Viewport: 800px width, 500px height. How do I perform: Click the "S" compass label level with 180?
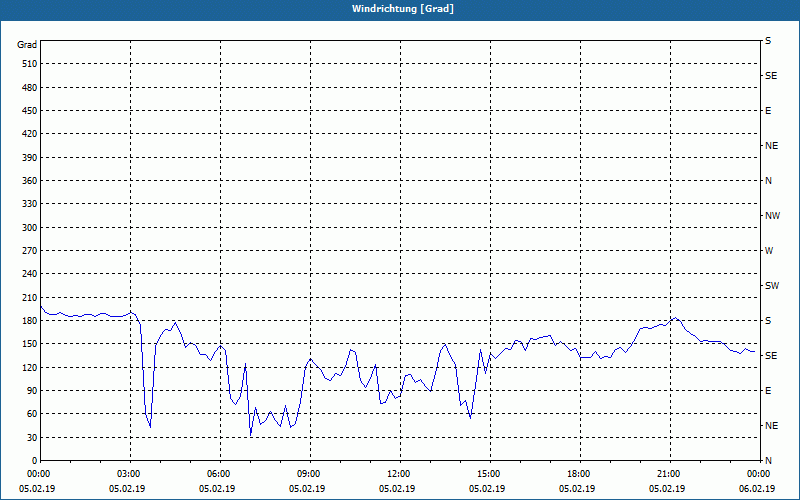768,321
